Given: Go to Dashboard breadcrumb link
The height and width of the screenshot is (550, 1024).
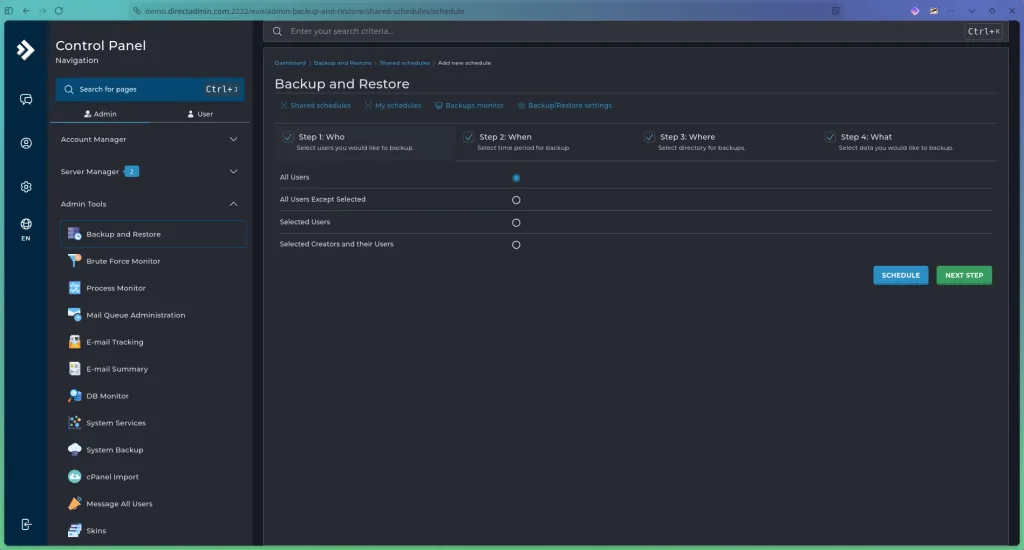Looking at the screenshot, I should click(290, 63).
